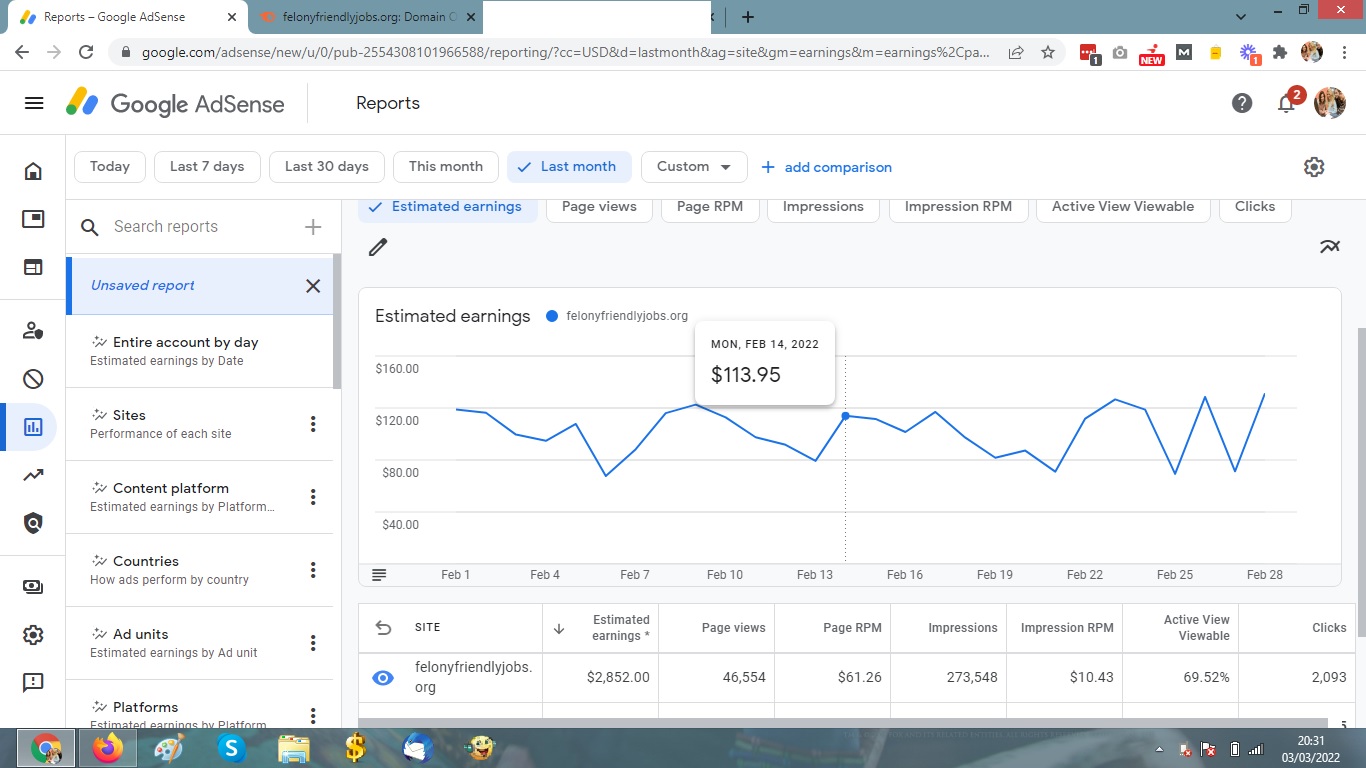This screenshot has width=1366, height=768.
Task: Select the This month range
Action: (x=446, y=167)
